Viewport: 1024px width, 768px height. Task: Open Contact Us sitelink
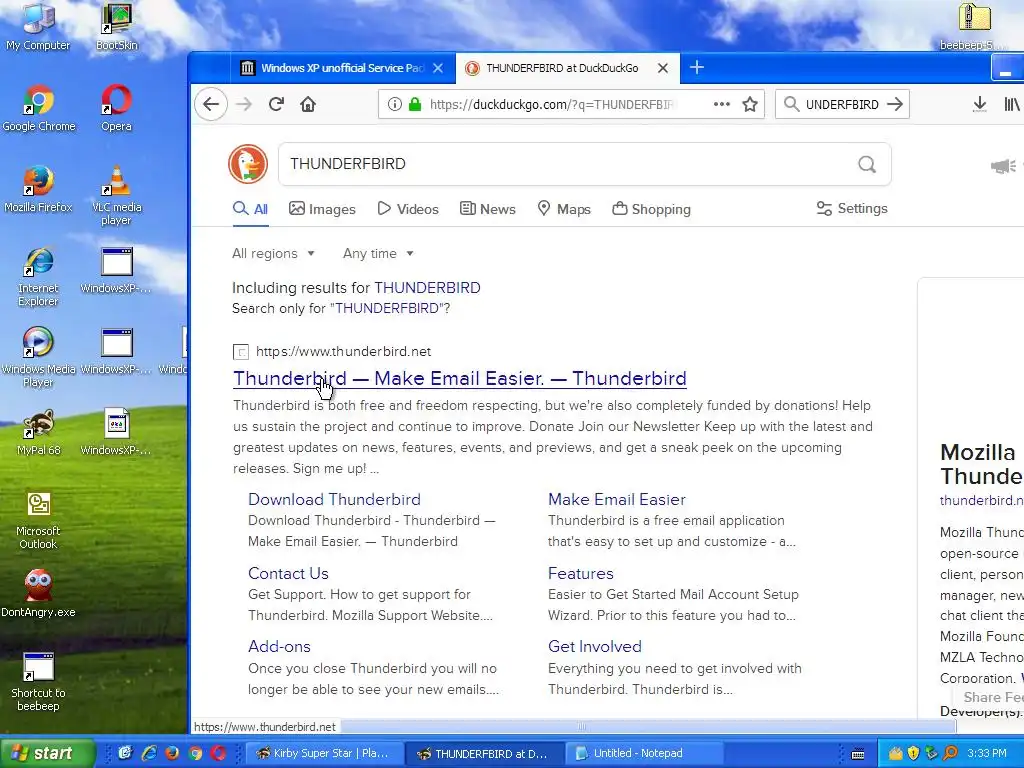[x=288, y=573]
